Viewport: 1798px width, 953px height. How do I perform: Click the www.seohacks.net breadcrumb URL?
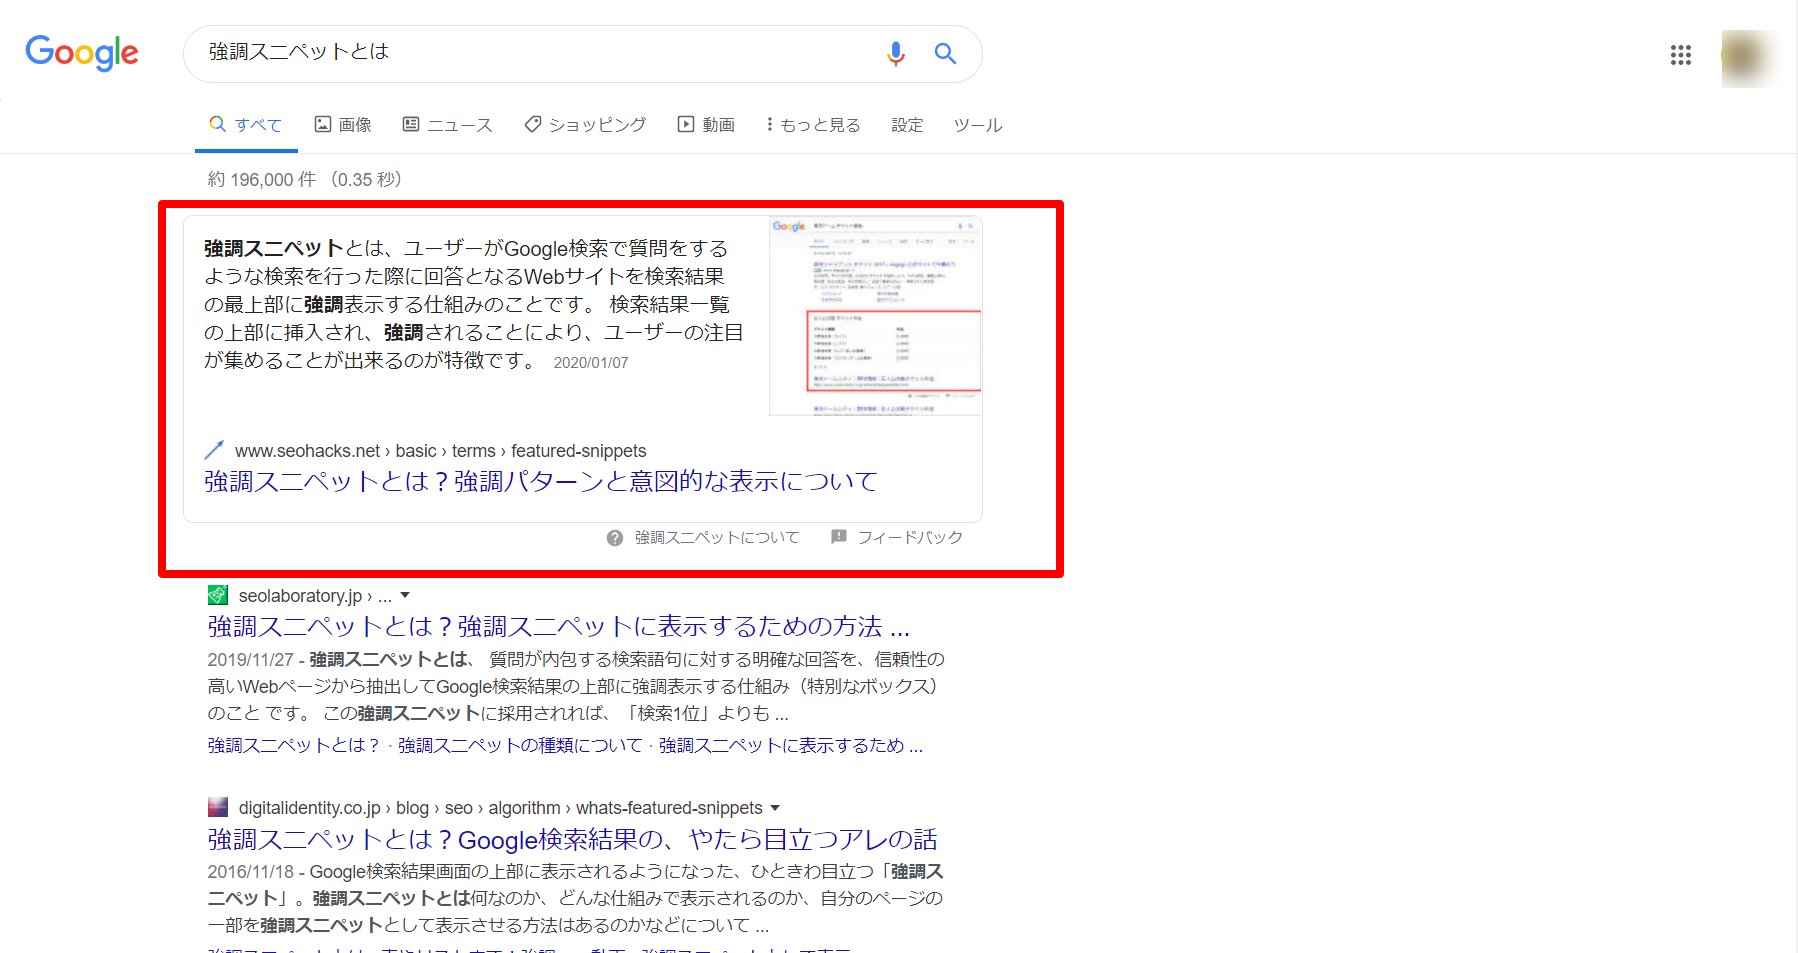441,451
